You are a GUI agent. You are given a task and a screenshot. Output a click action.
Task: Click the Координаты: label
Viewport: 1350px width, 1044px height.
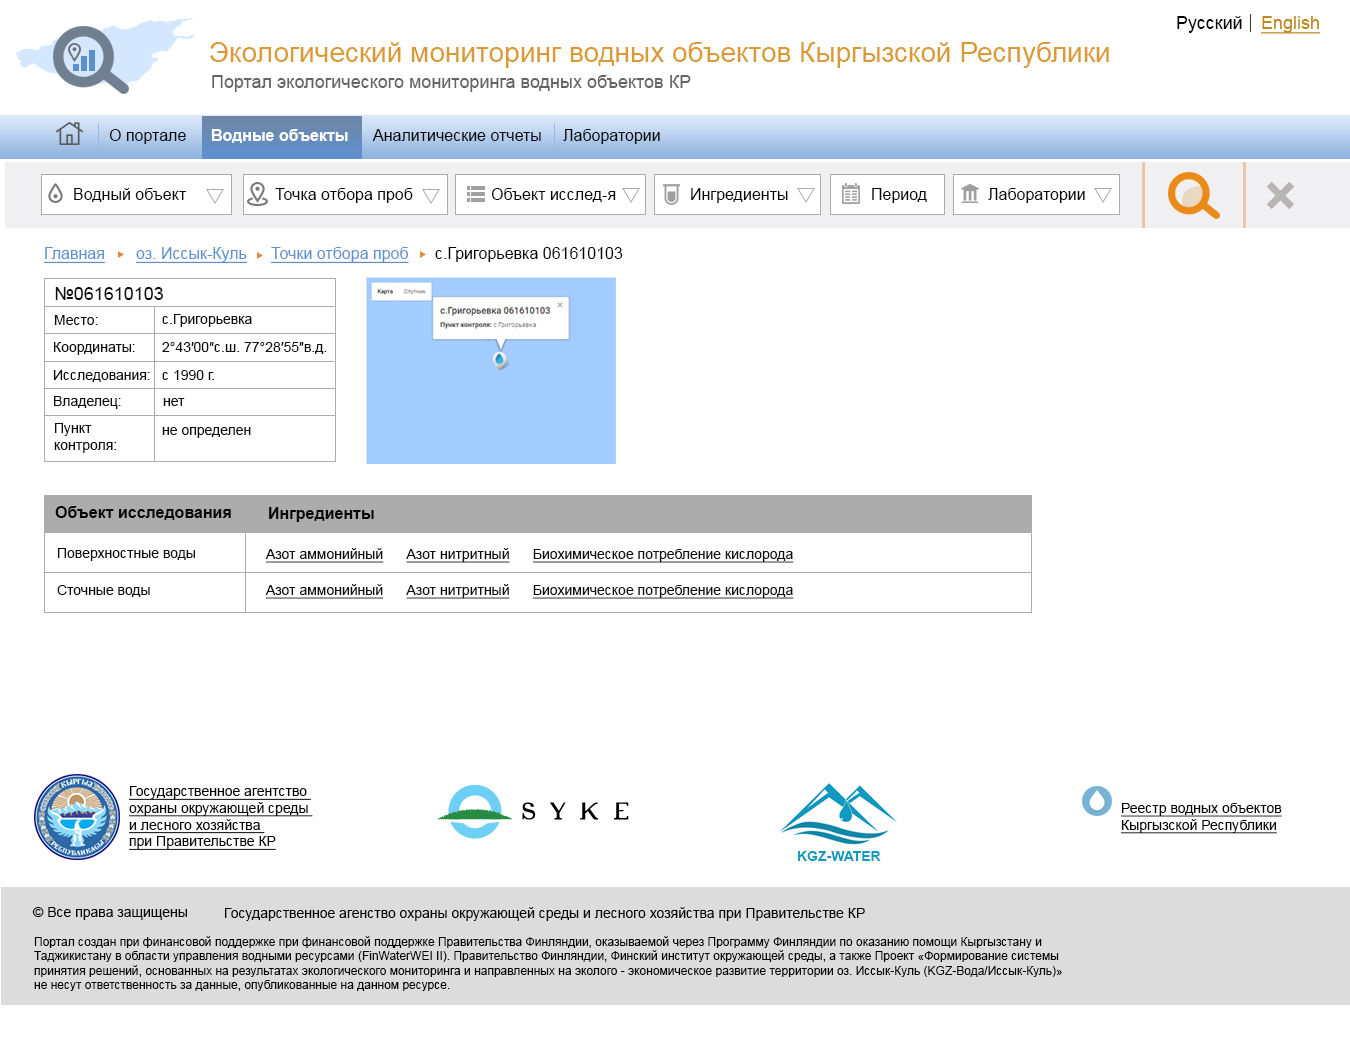[94, 348]
